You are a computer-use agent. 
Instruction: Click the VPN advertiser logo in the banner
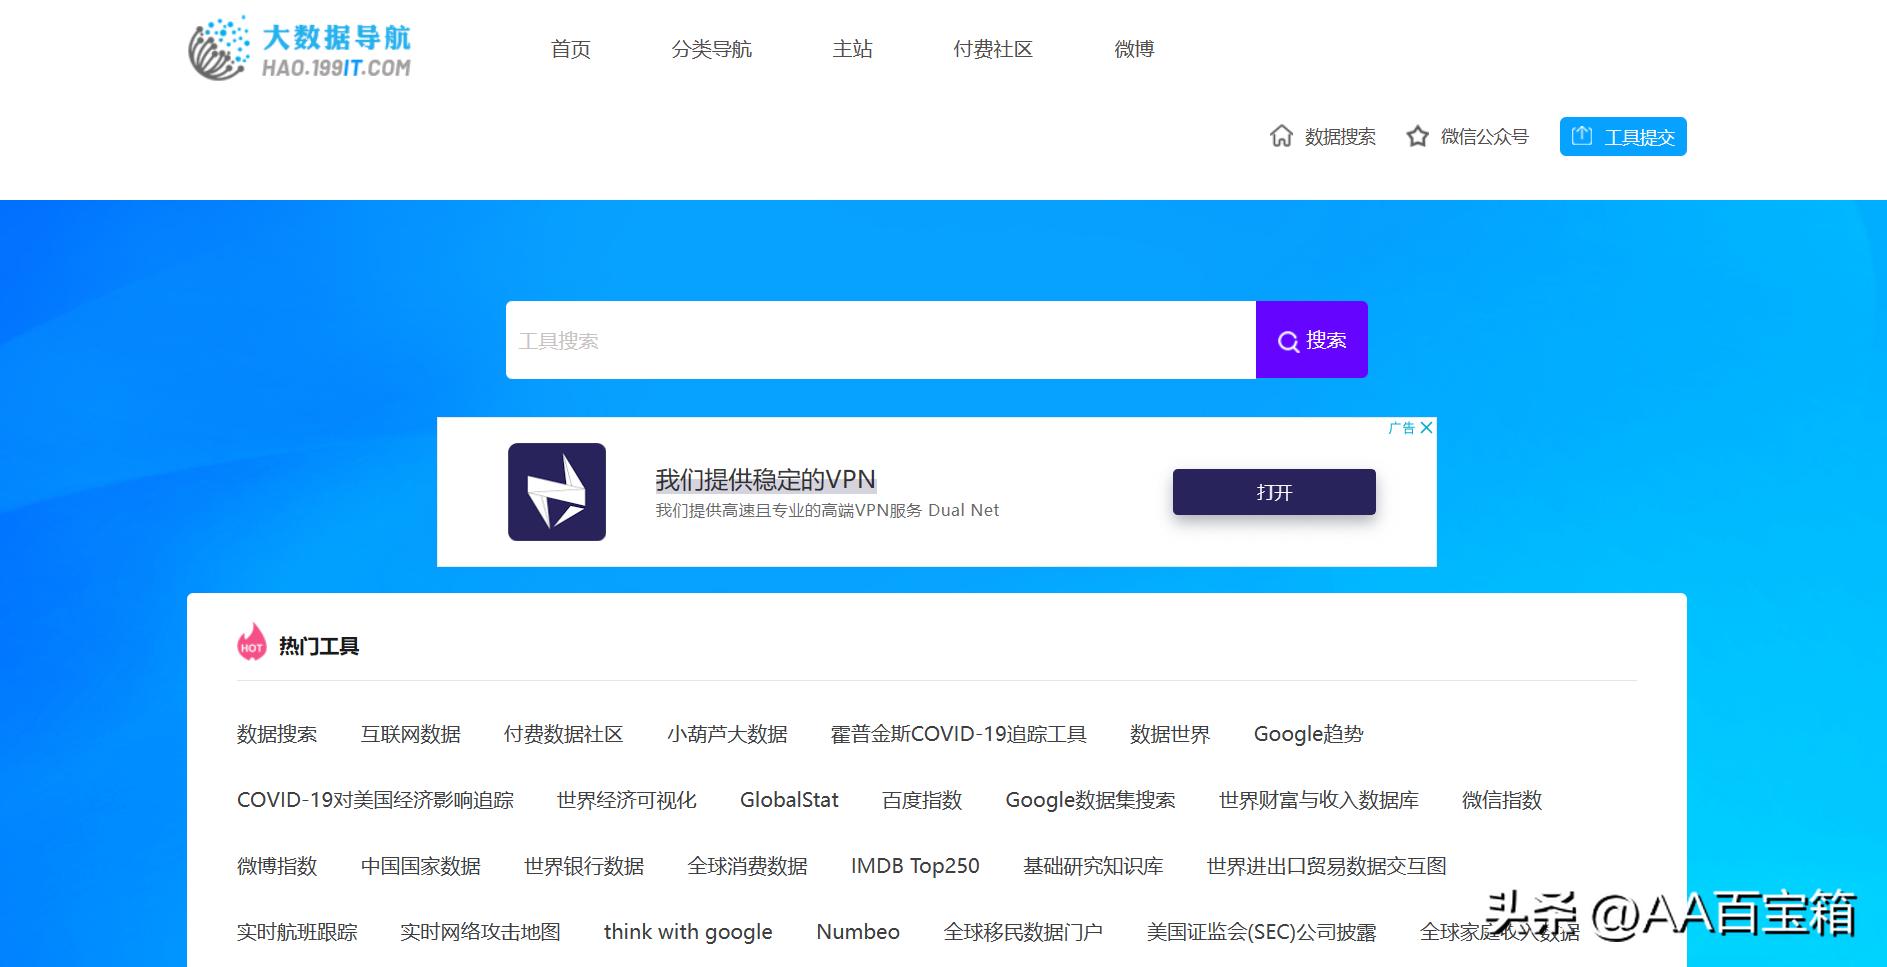[x=558, y=492]
